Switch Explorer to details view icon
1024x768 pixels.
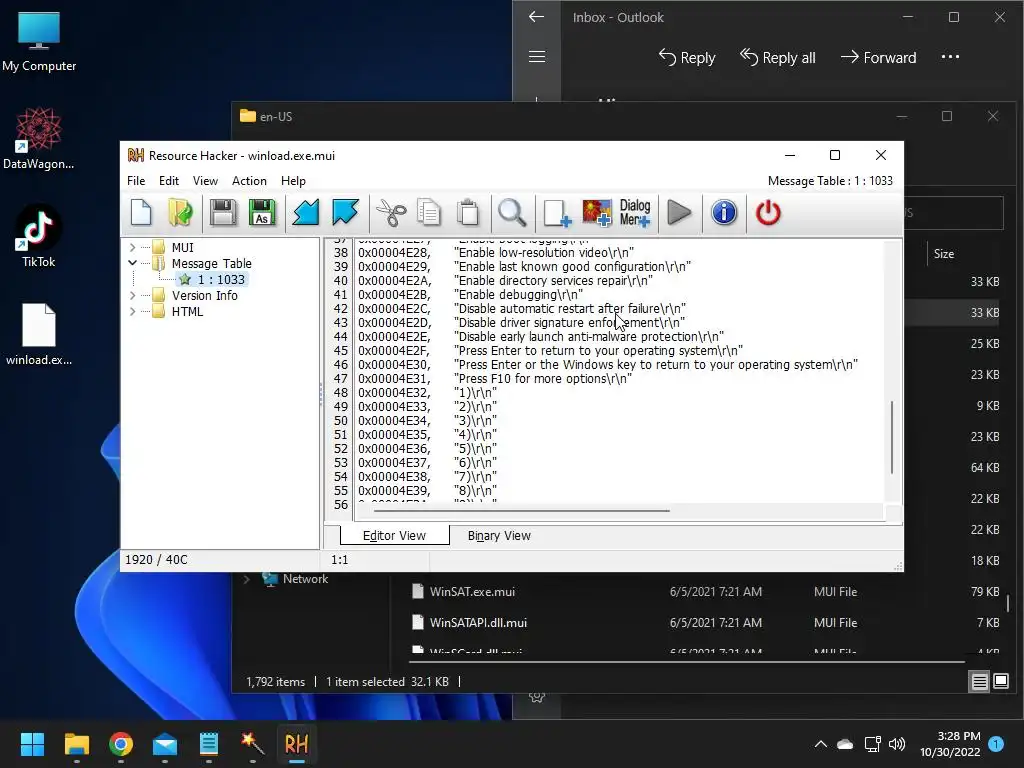click(x=980, y=682)
